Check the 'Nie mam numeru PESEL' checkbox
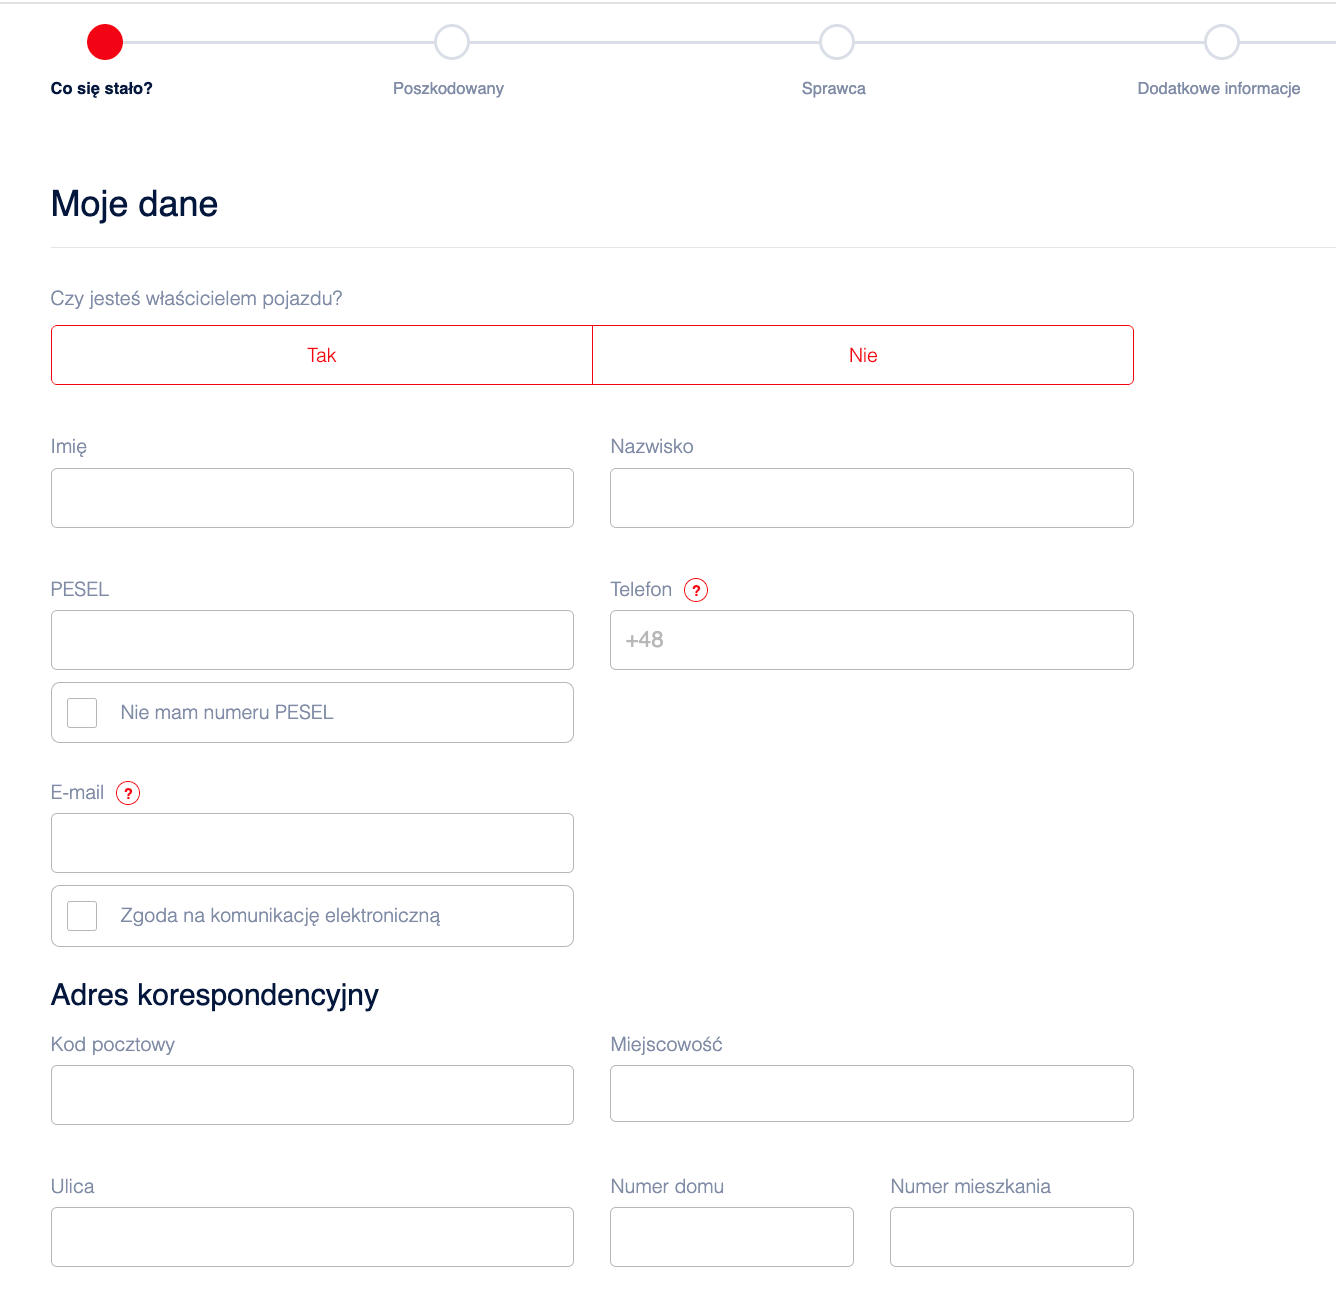 click(x=82, y=713)
